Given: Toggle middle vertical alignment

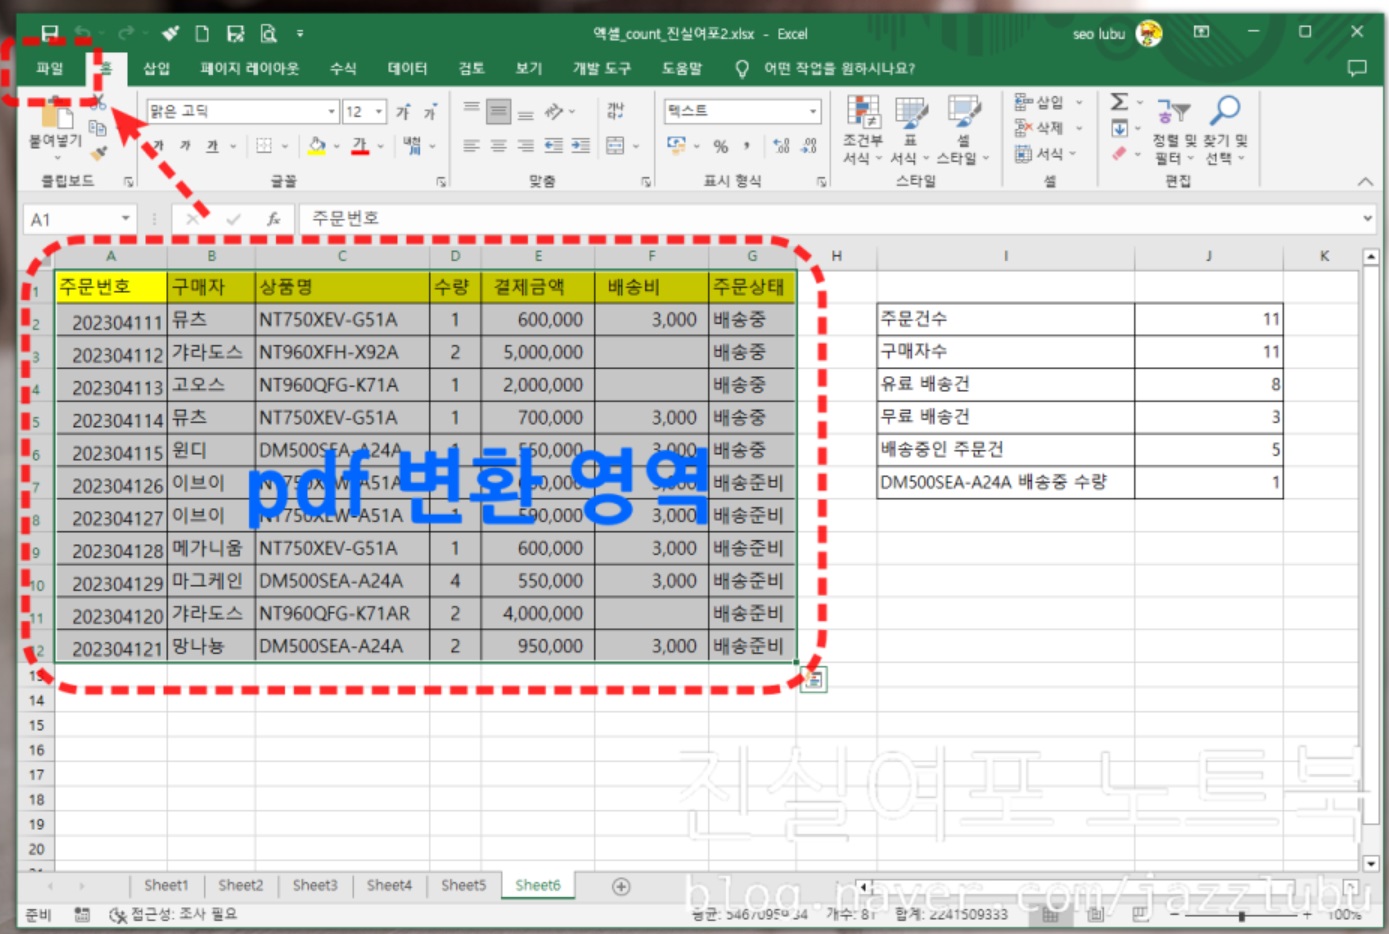Looking at the screenshot, I should (499, 112).
